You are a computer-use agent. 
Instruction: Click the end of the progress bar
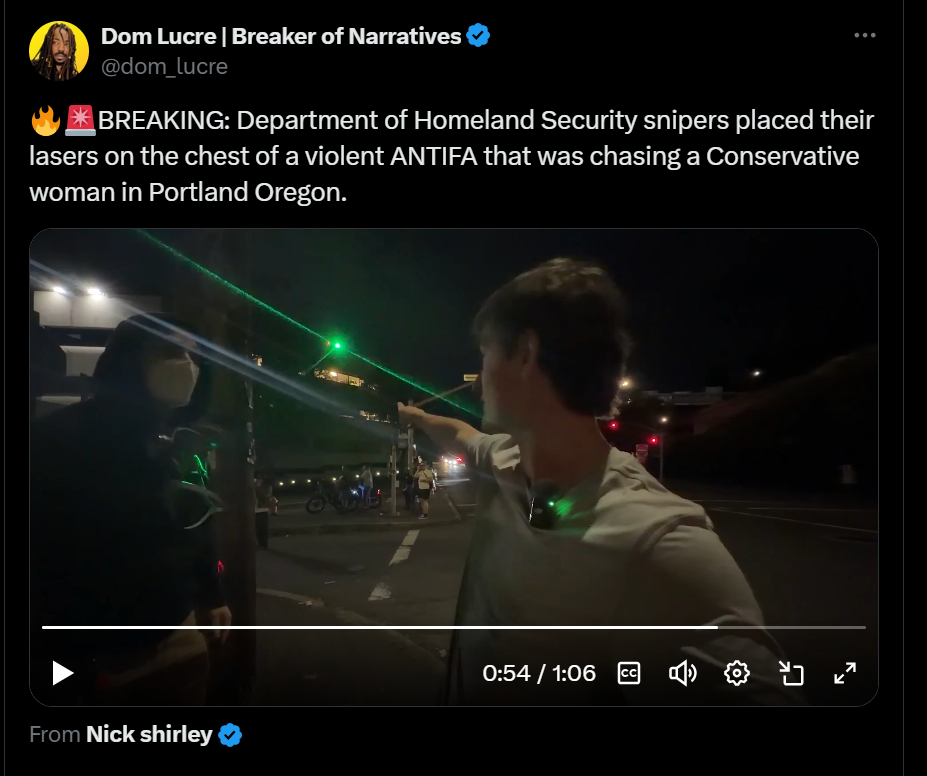tap(865, 627)
